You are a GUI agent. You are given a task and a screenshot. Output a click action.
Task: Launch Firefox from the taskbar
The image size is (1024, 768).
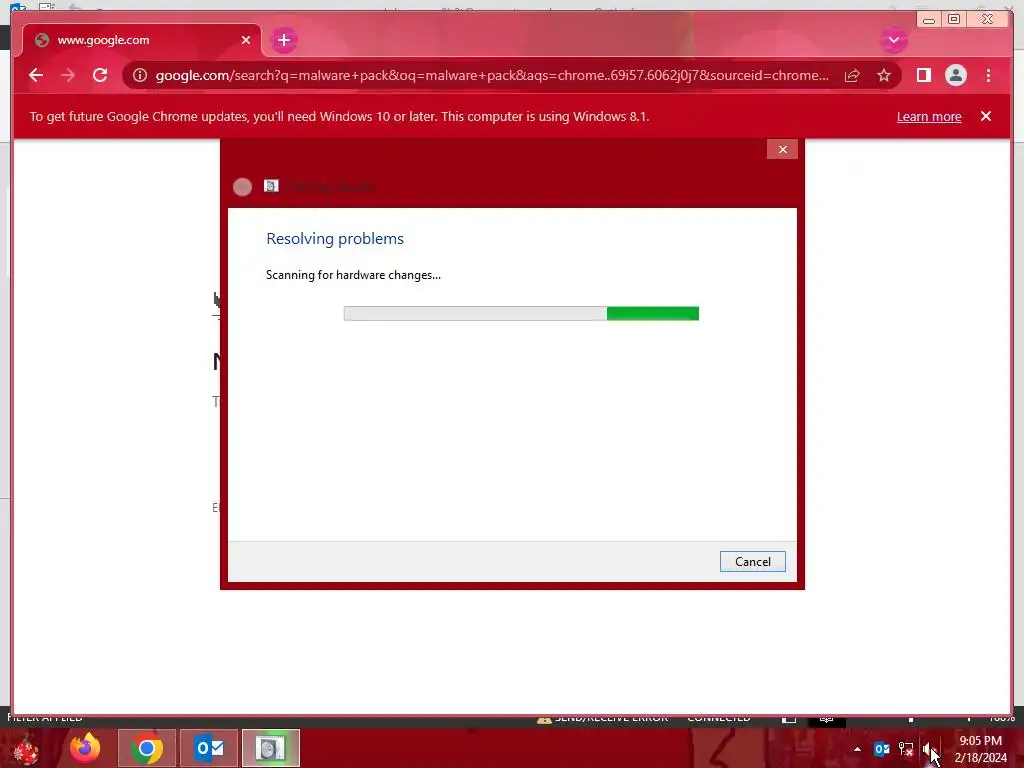[85, 748]
